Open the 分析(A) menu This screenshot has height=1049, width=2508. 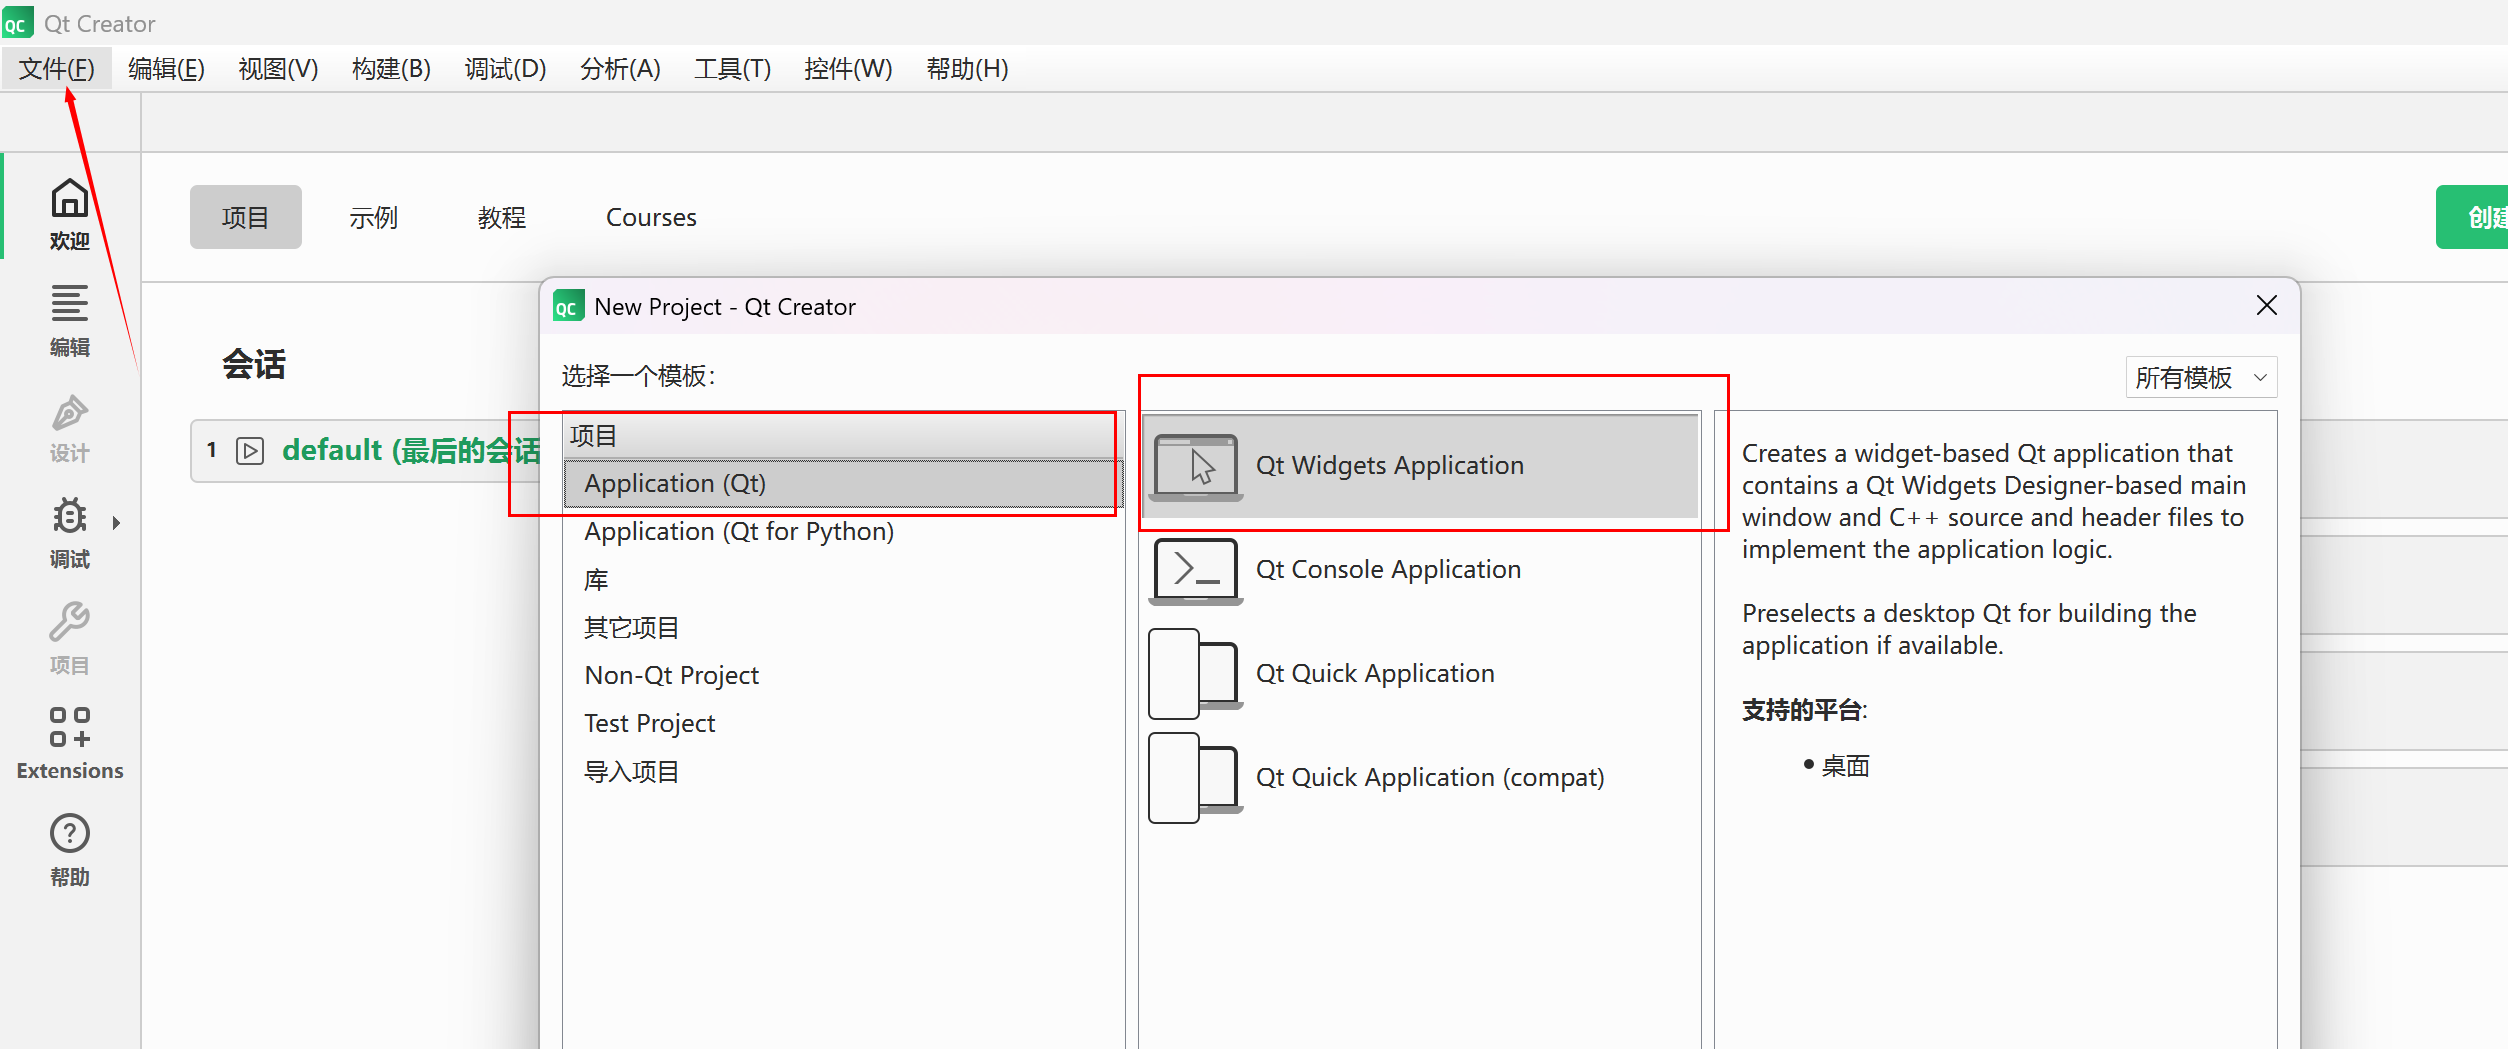pyautogui.click(x=620, y=68)
